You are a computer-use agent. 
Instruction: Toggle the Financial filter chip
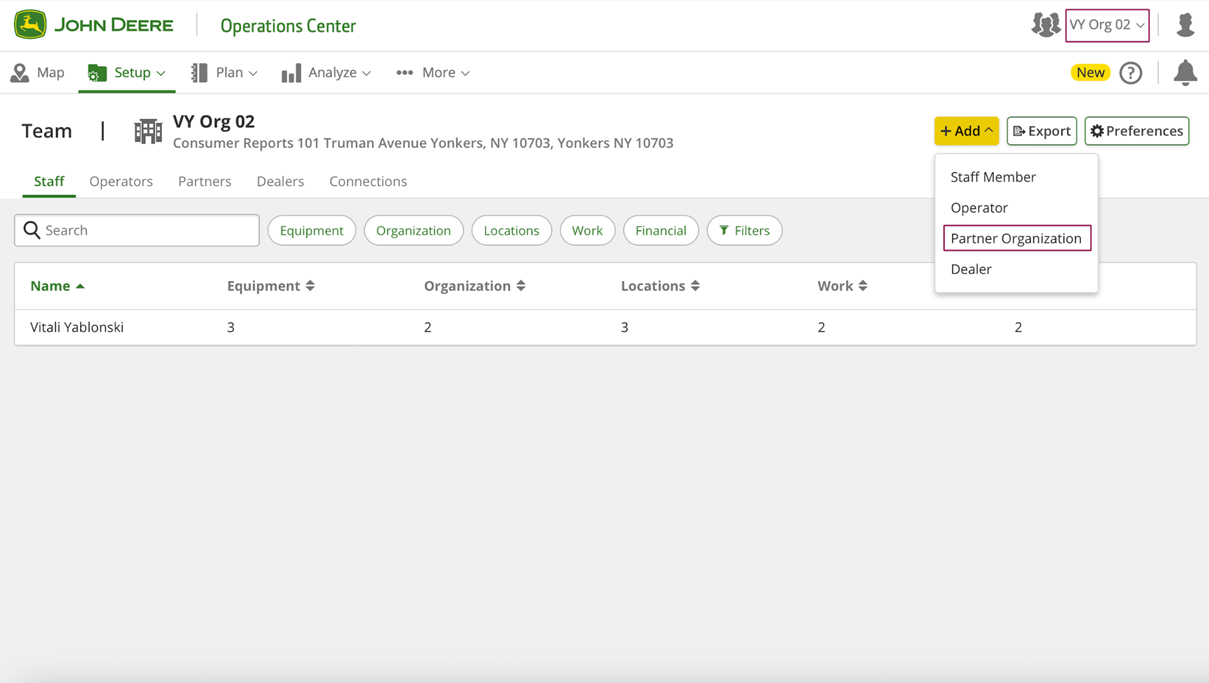click(660, 230)
